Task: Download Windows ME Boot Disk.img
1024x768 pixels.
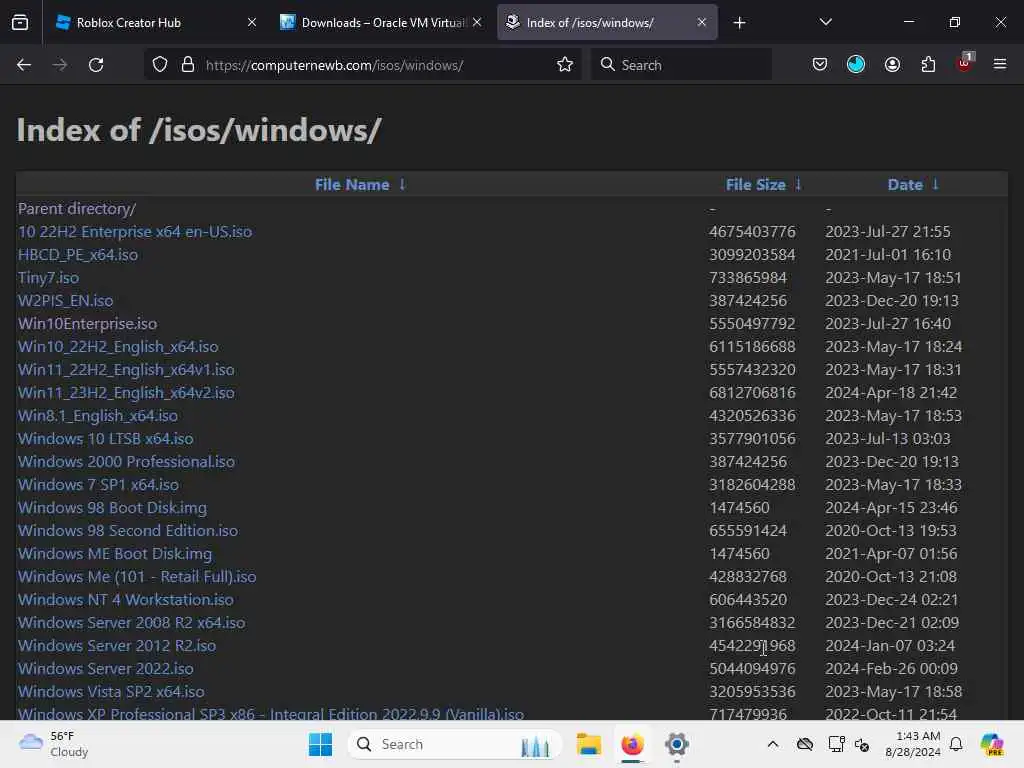Action: (115, 554)
